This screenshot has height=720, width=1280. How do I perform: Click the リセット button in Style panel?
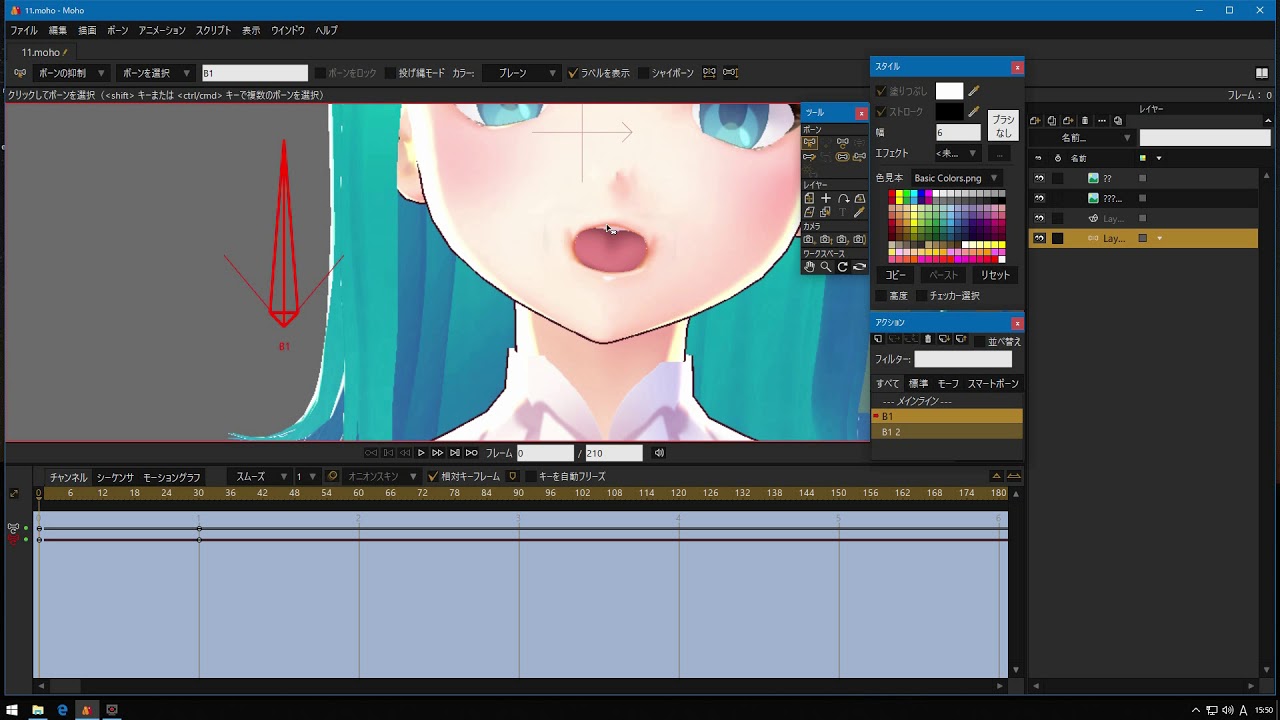click(x=995, y=275)
